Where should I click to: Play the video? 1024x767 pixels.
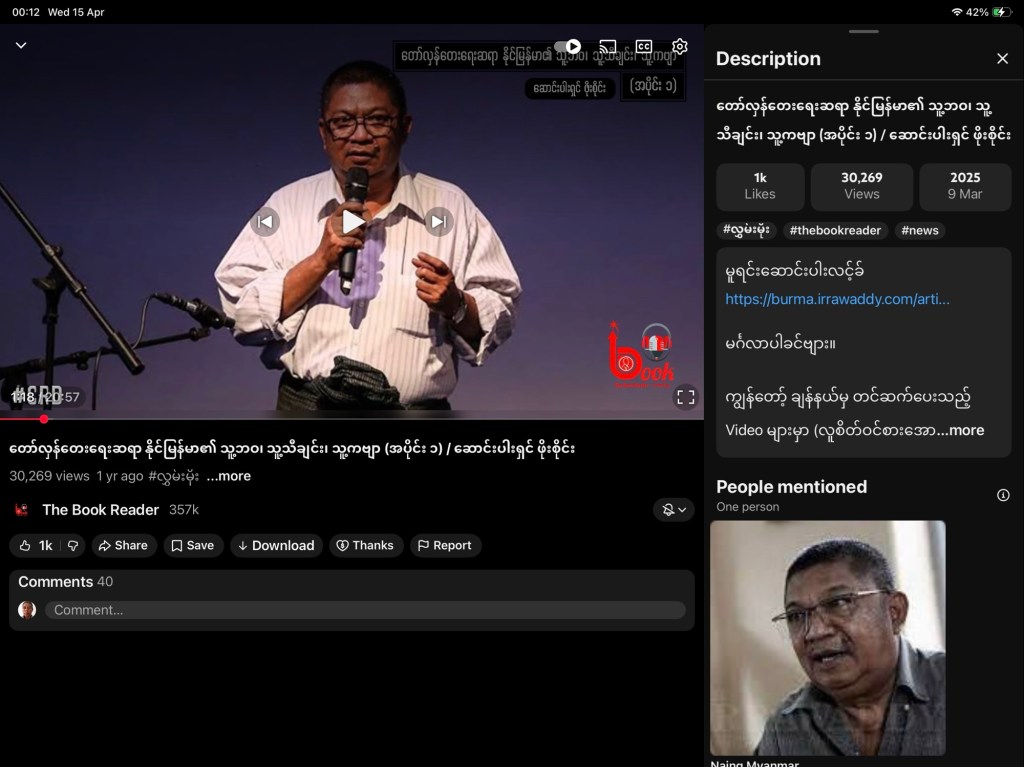tap(352, 221)
